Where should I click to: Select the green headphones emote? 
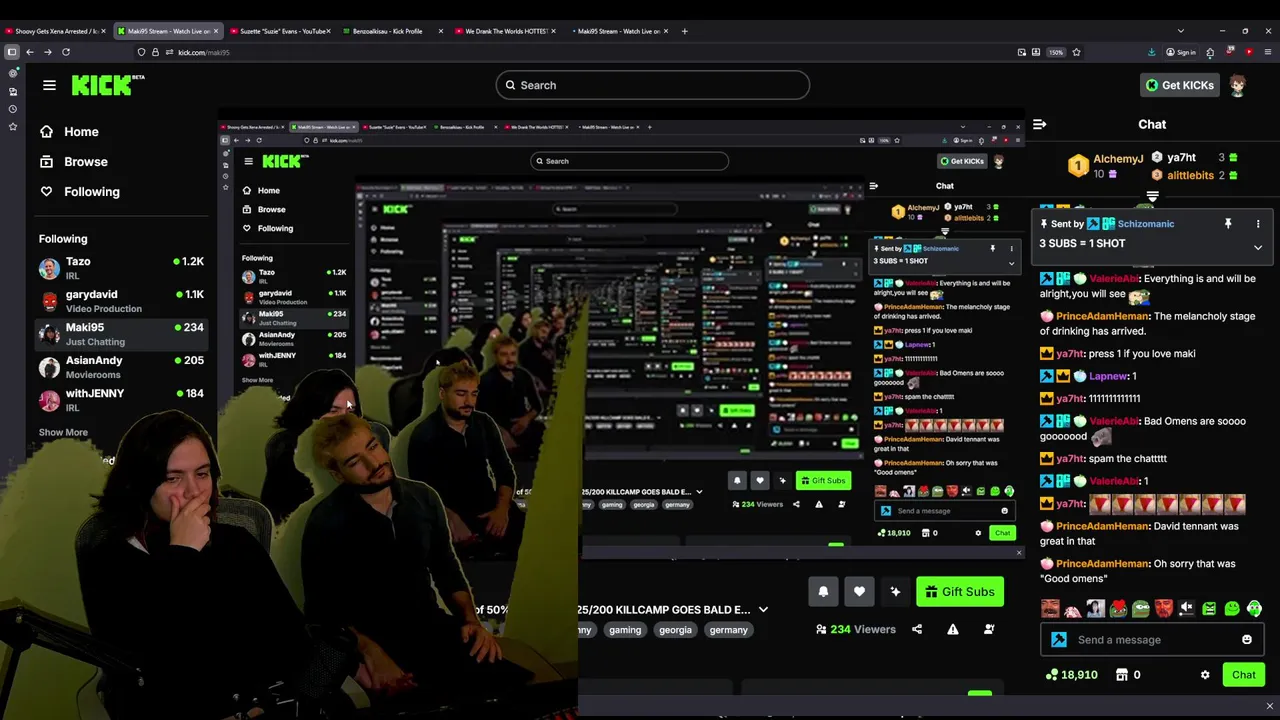point(1254,608)
